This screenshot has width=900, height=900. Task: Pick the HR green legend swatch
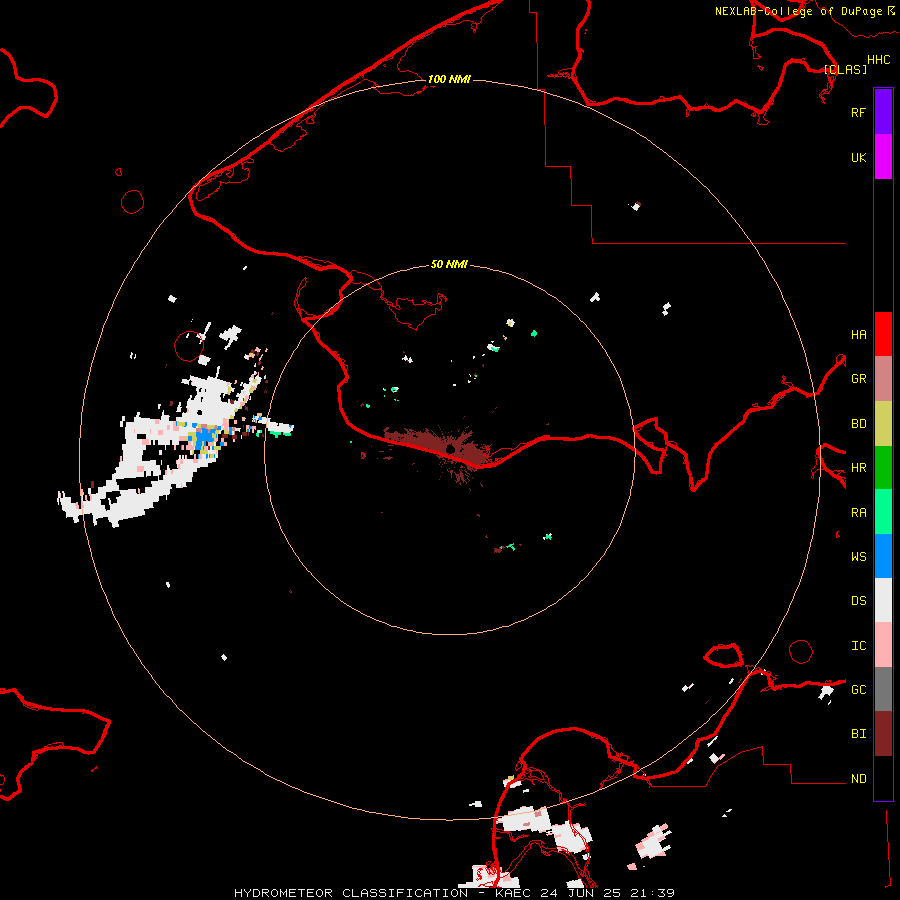883,468
